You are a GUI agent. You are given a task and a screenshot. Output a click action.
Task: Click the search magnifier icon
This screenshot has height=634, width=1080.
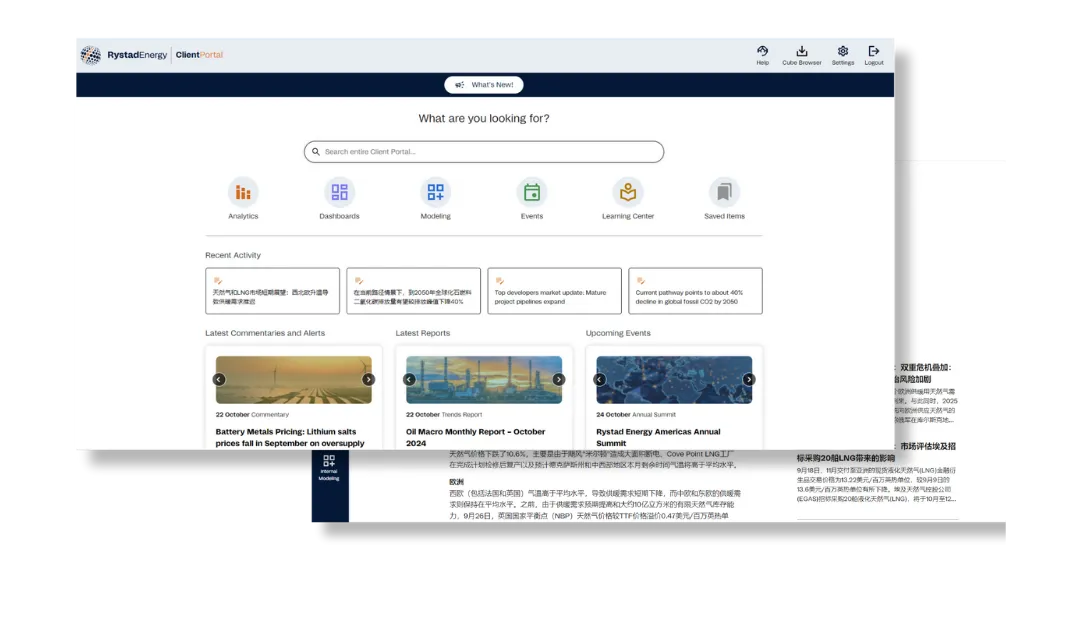315,152
